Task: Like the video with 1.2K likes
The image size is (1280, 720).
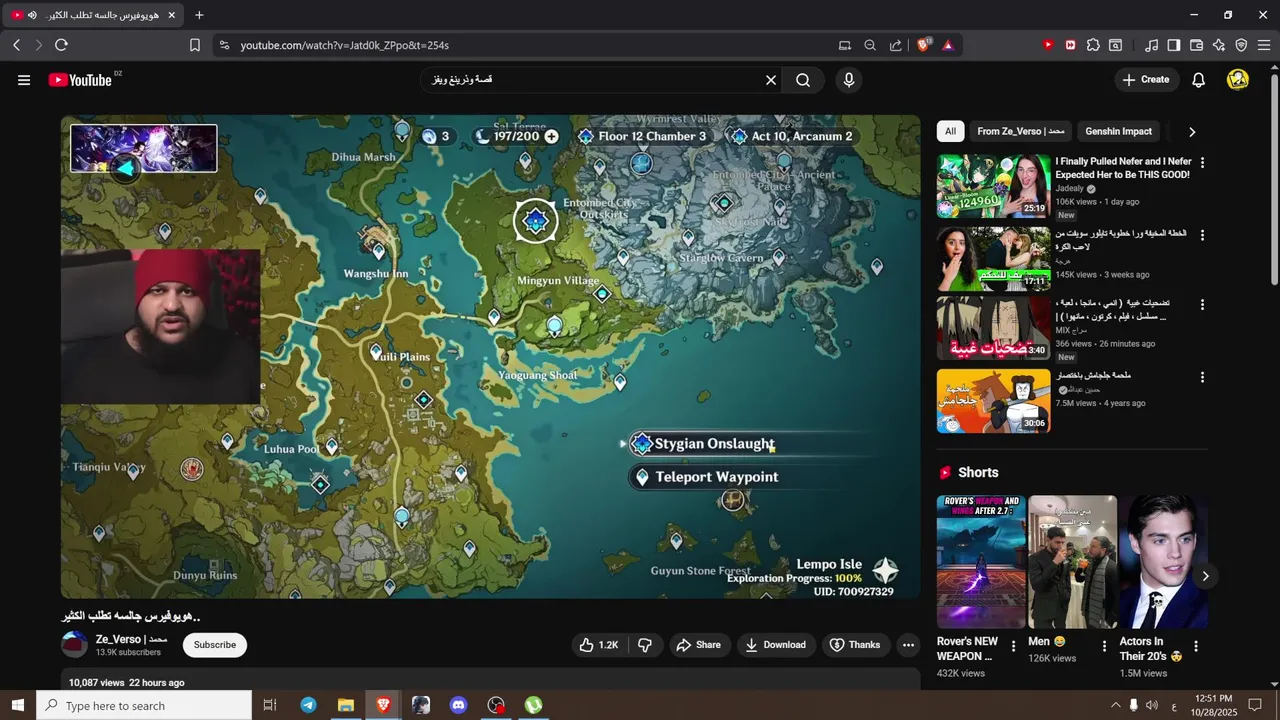Action: [x=598, y=645]
